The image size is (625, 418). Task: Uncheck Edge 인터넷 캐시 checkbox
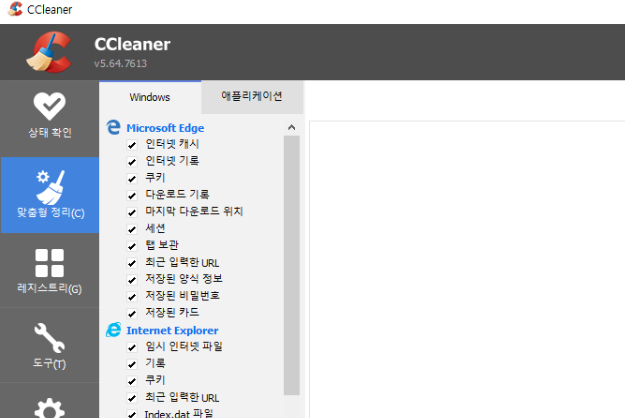[132, 145]
